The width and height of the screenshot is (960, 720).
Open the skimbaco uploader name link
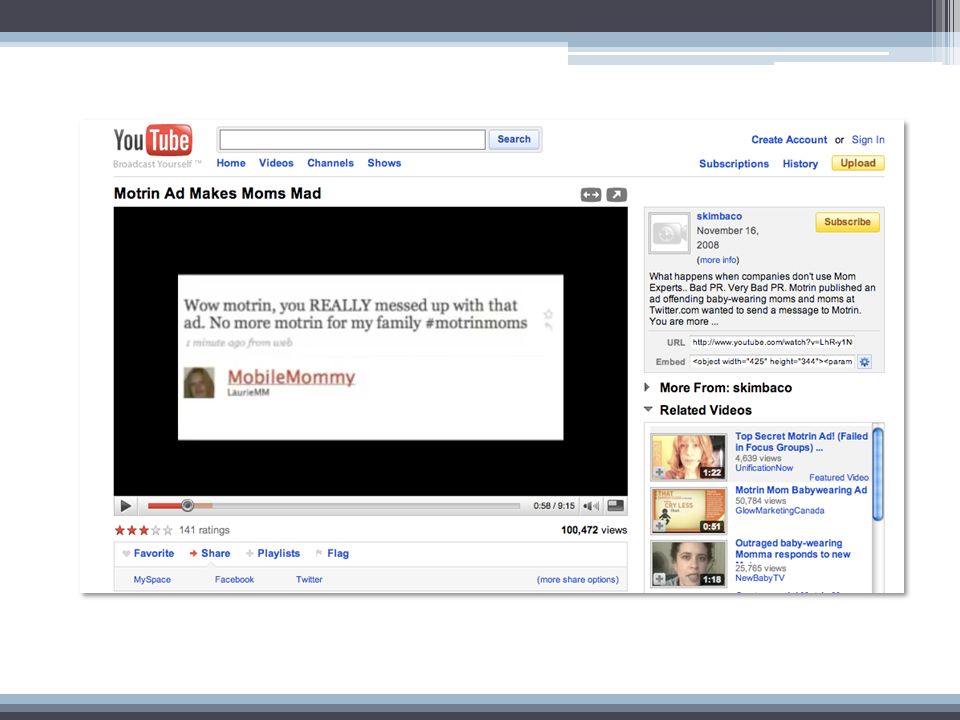[x=719, y=216]
